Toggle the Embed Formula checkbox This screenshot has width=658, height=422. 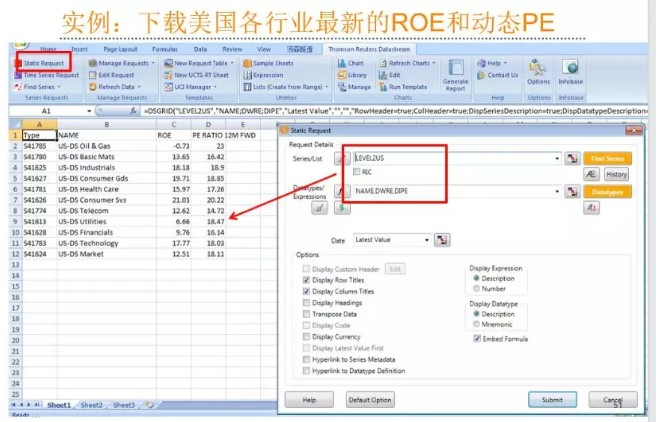(476, 338)
